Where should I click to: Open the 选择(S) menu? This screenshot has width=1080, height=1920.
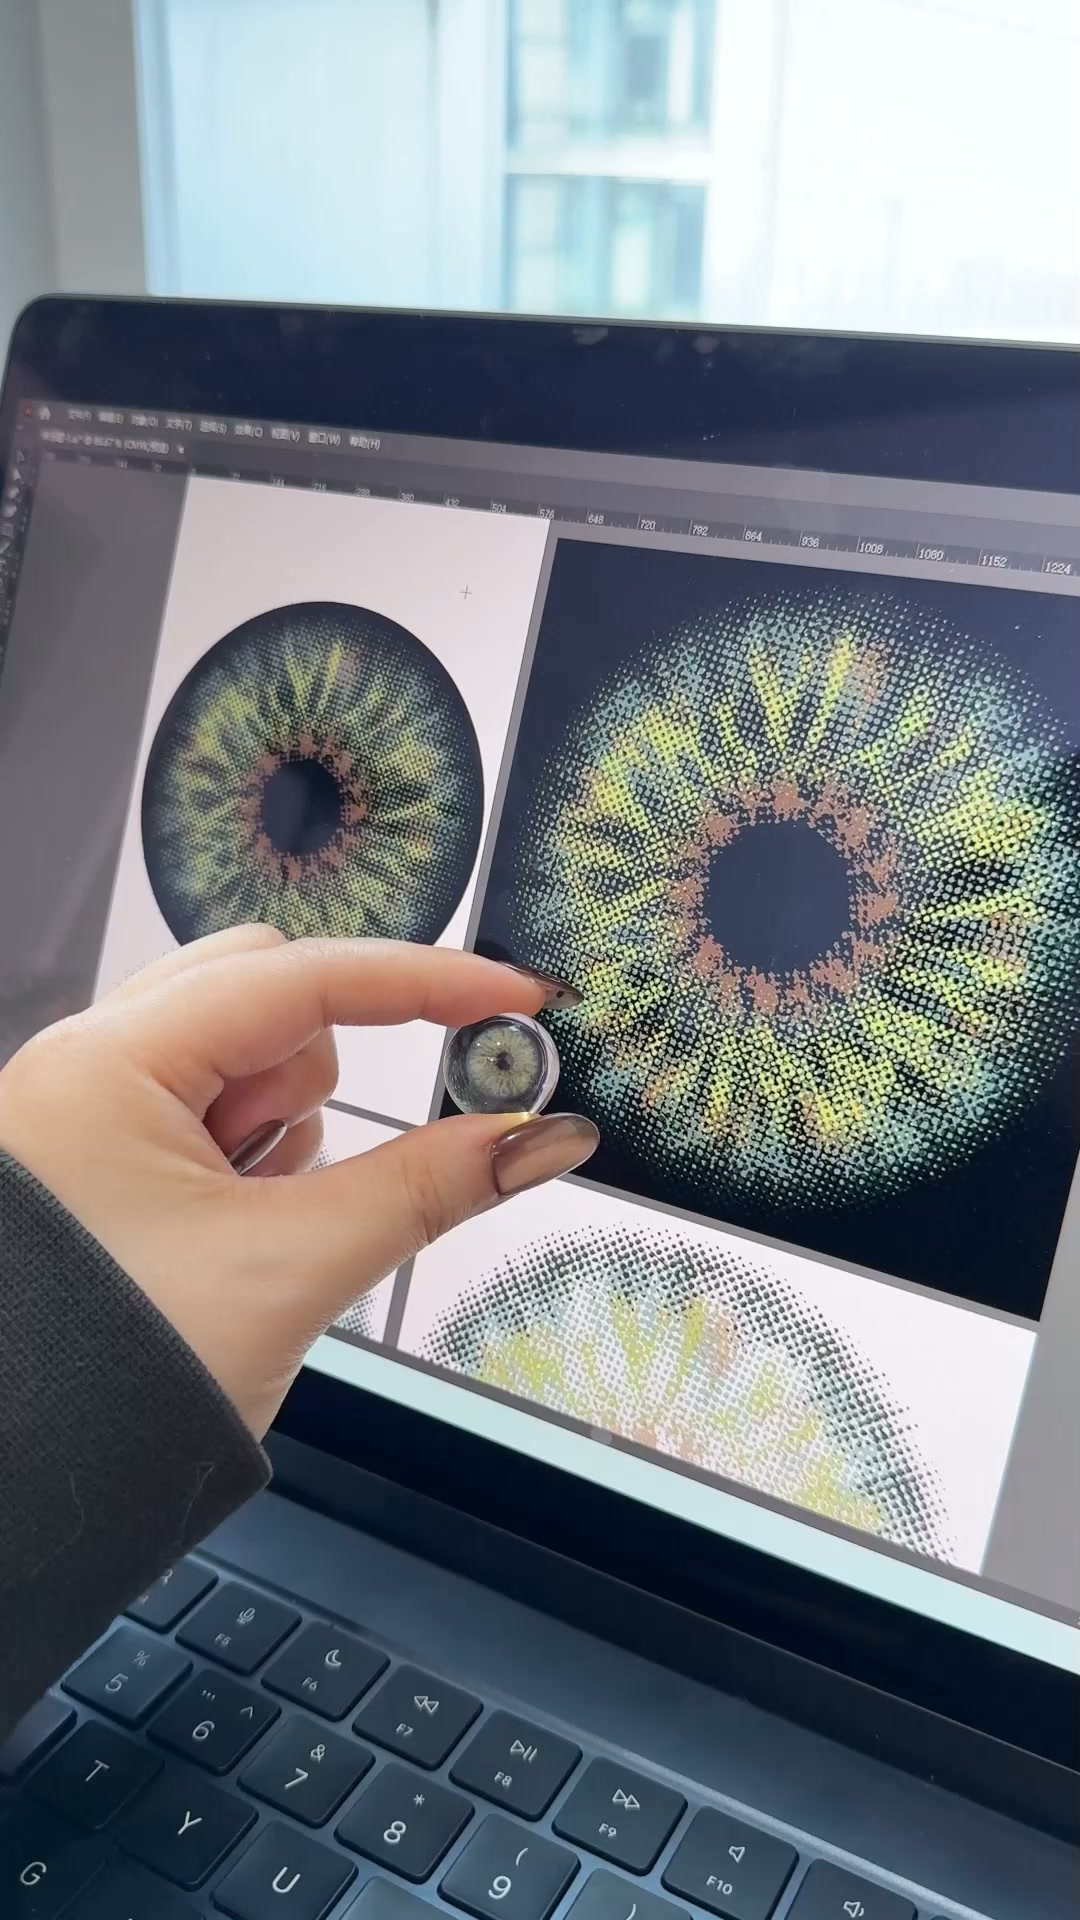tap(213, 428)
